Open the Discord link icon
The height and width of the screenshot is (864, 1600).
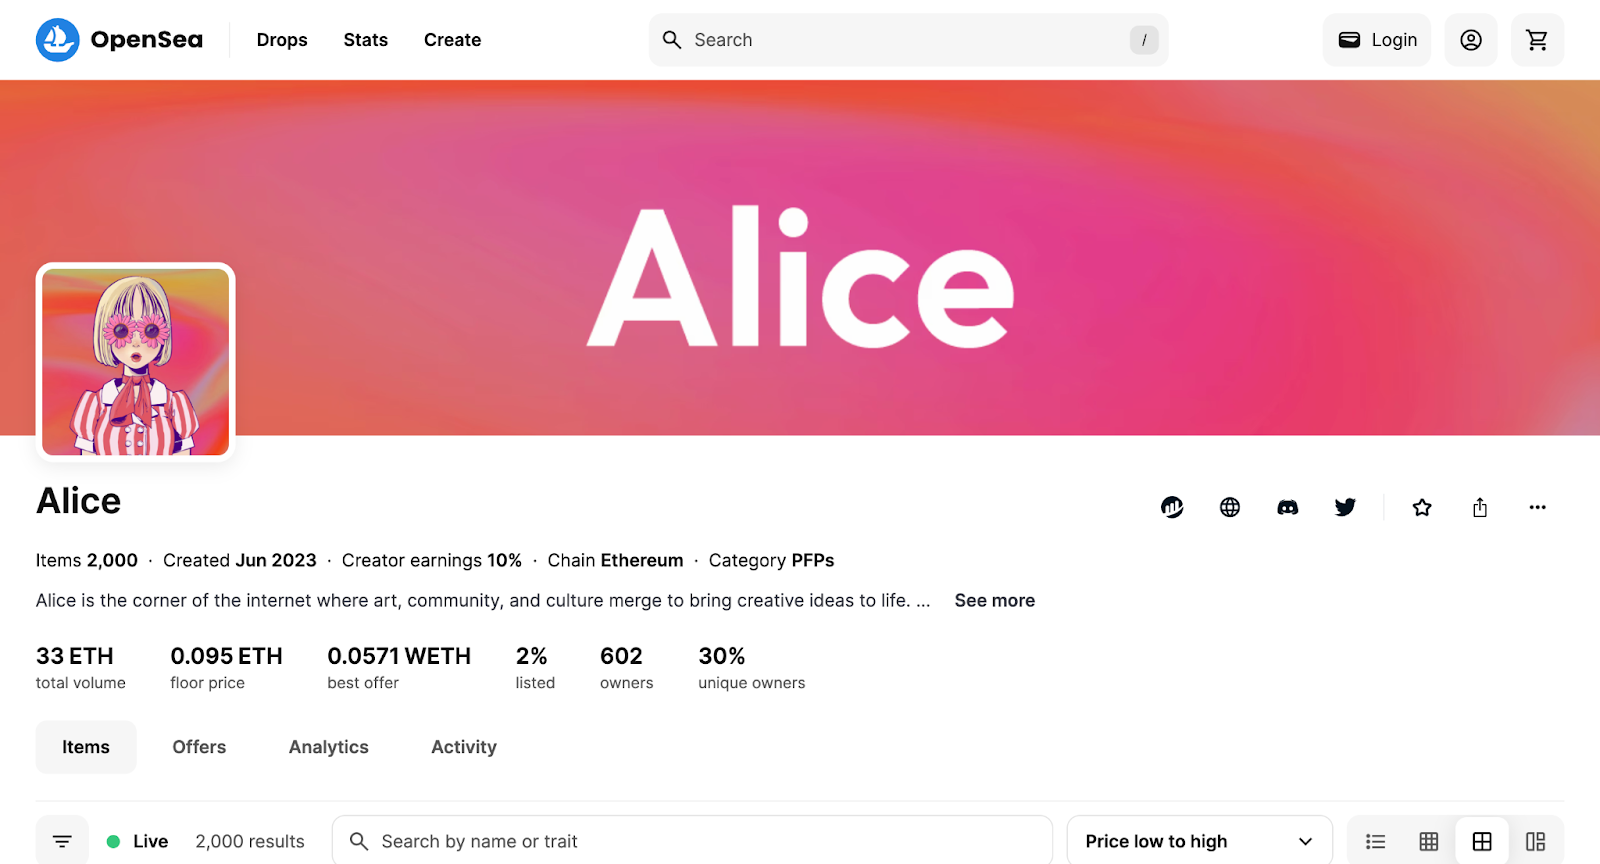click(1288, 507)
